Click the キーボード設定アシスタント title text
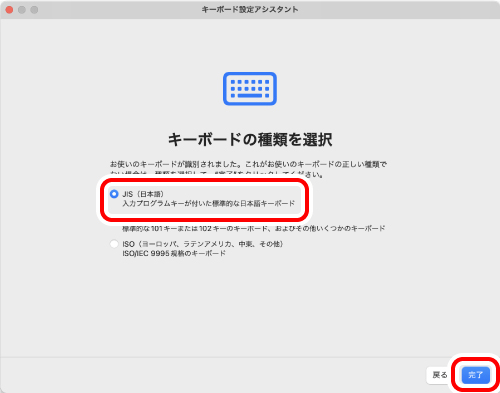The width and height of the screenshot is (500, 393). [x=250, y=10]
